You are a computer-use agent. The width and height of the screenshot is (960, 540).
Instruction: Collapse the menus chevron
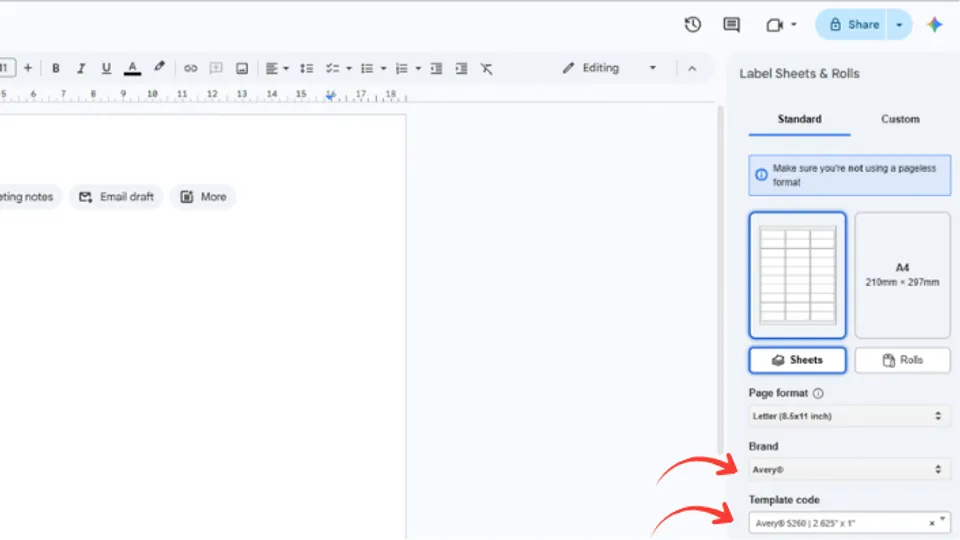[x=692, y=69]
